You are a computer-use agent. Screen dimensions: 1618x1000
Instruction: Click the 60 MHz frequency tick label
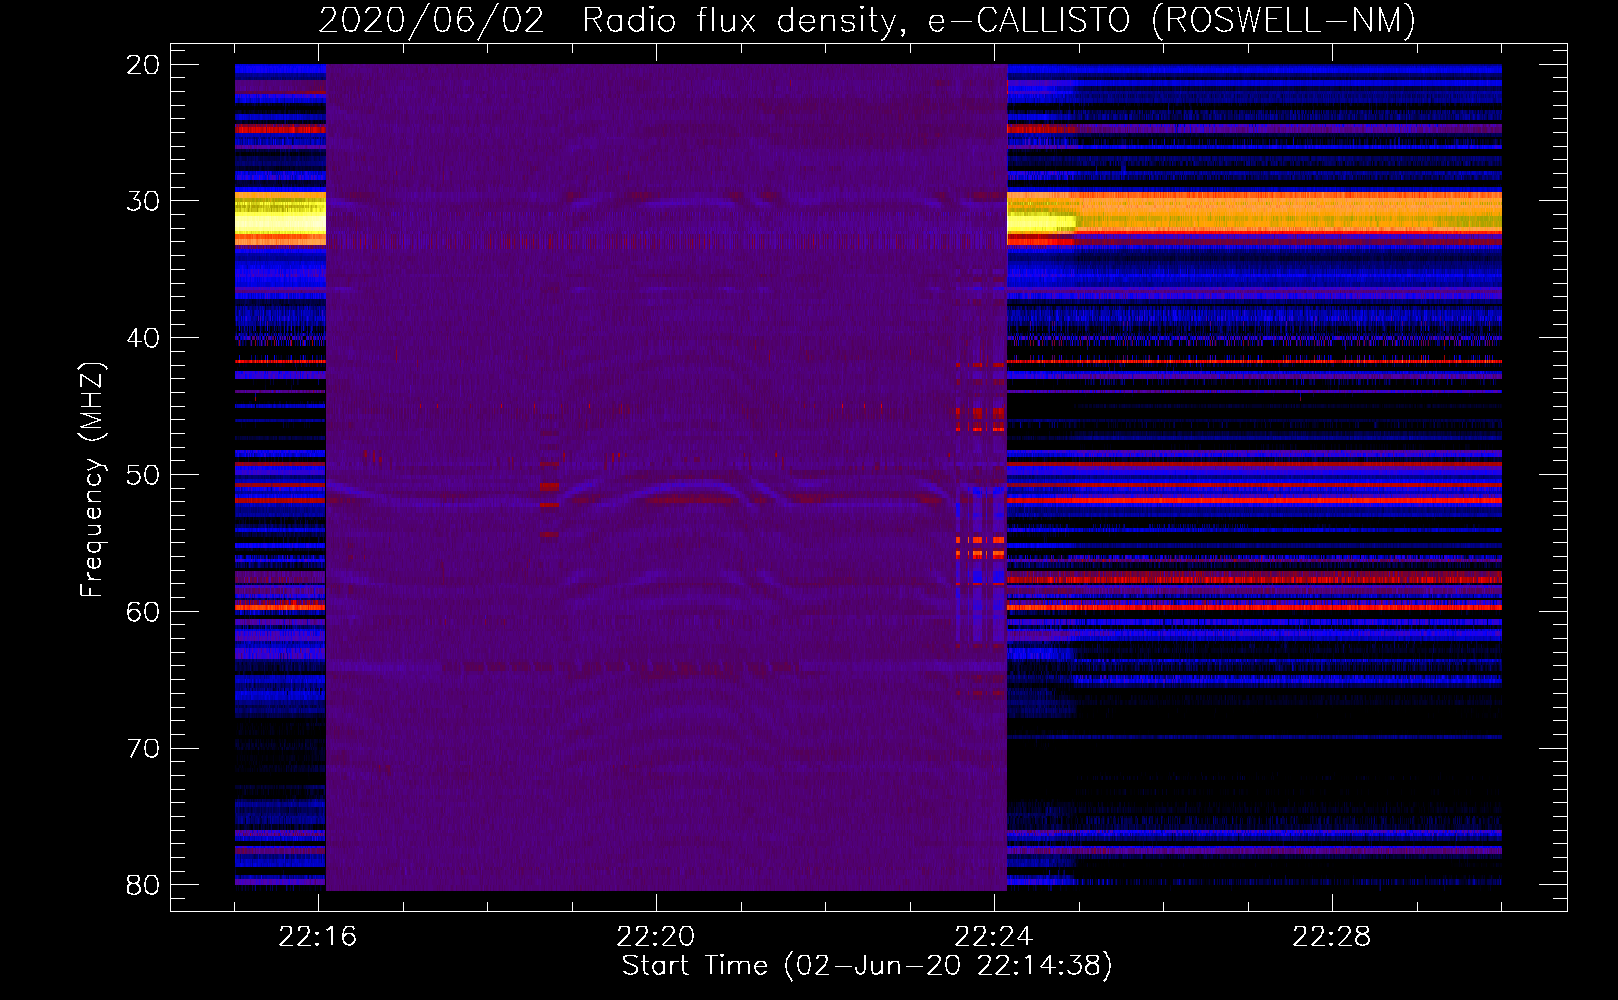(143, 611)
